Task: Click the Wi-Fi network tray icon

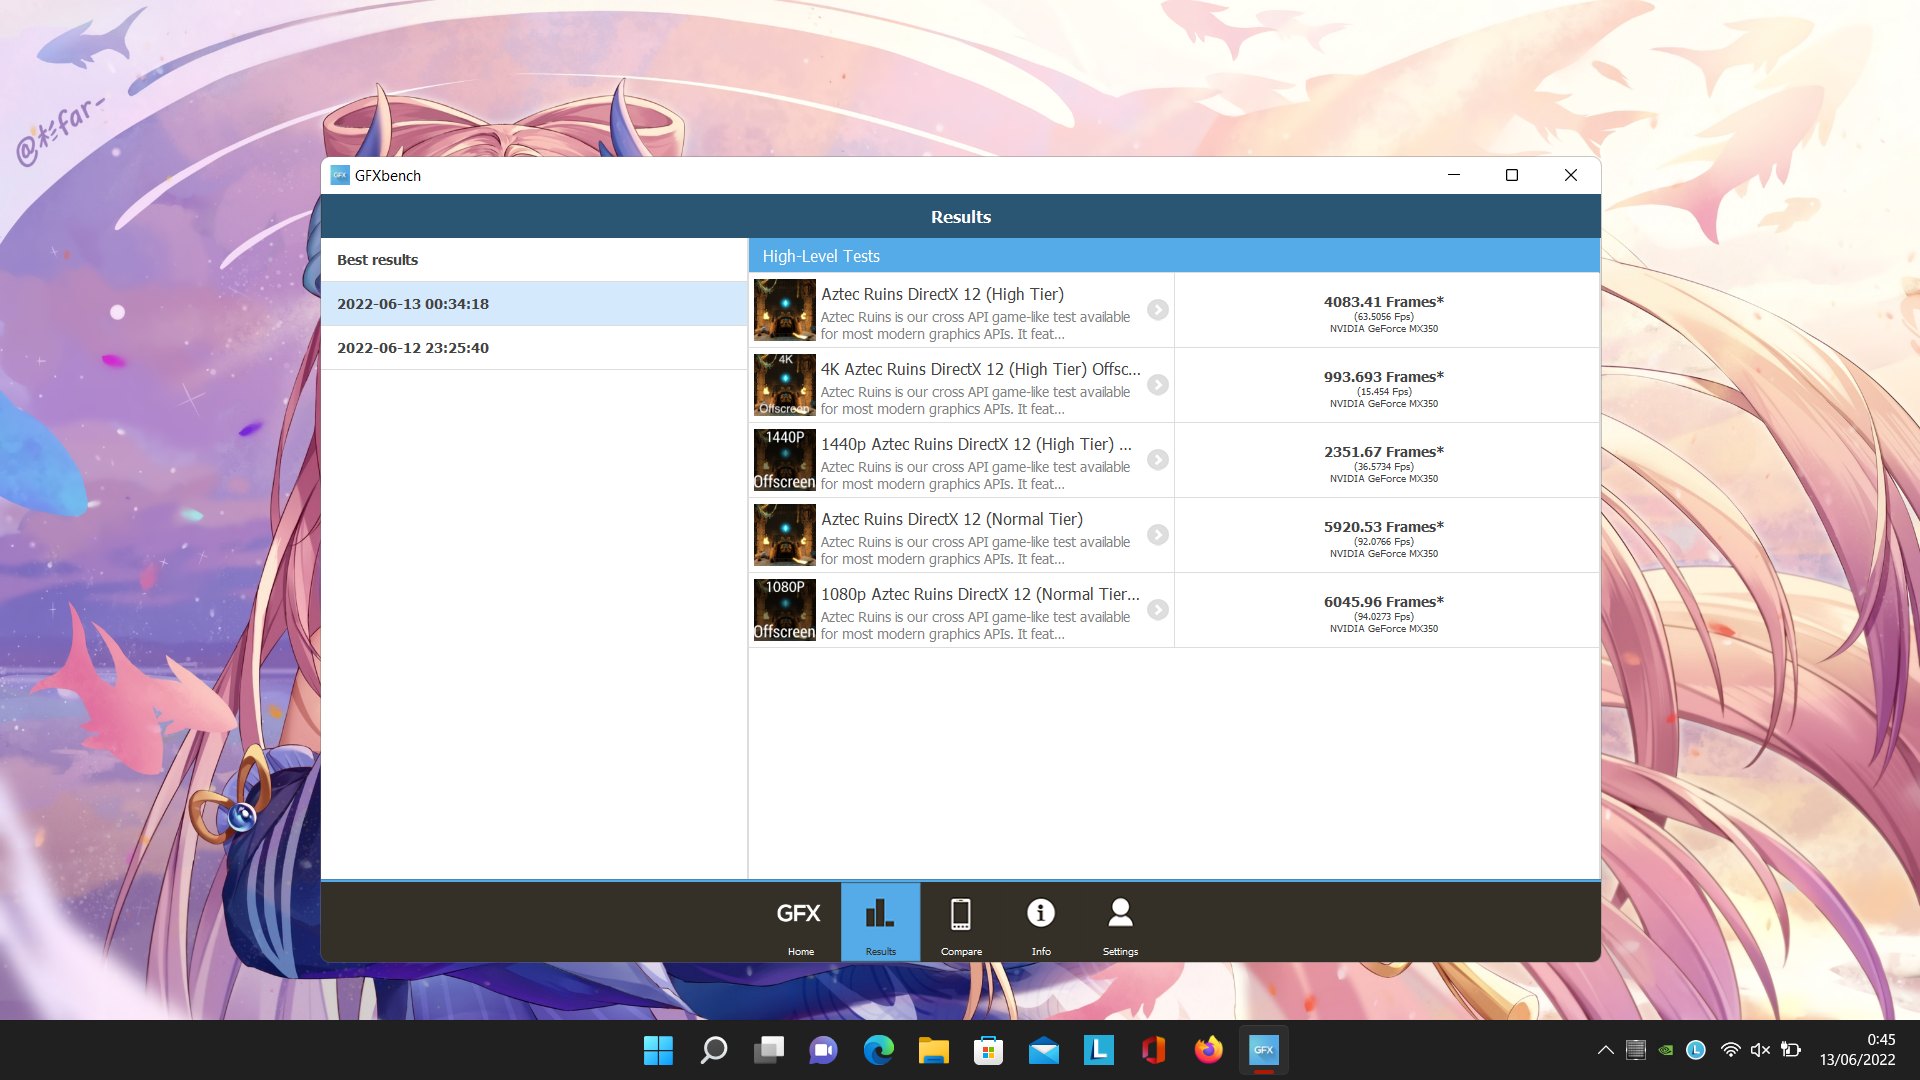Action: coord(1730,1050)
